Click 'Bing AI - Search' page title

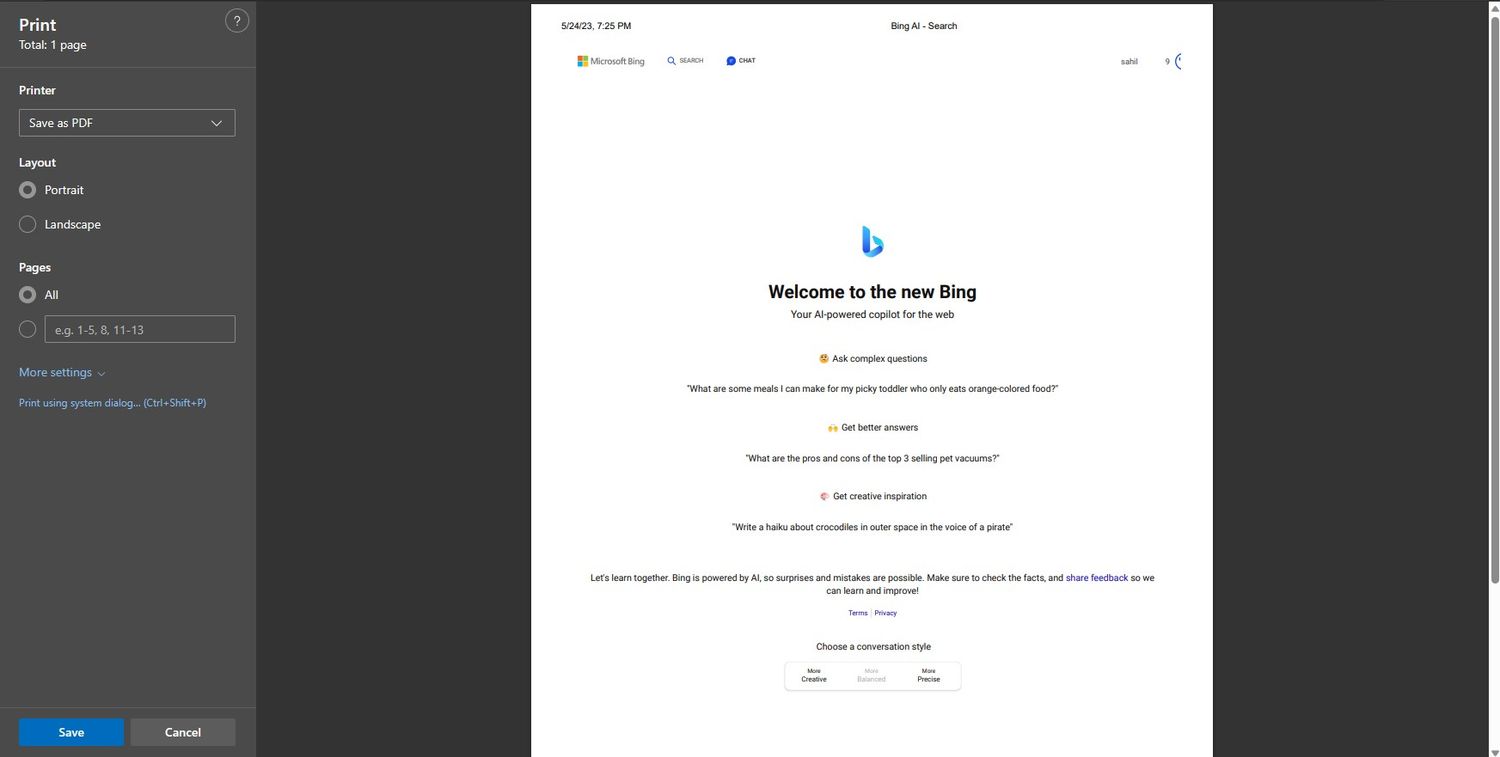point(924,26)
